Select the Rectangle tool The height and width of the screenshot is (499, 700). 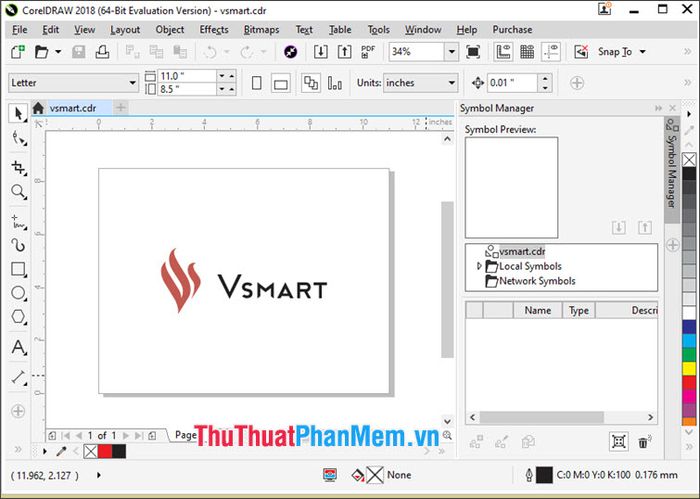18,269
